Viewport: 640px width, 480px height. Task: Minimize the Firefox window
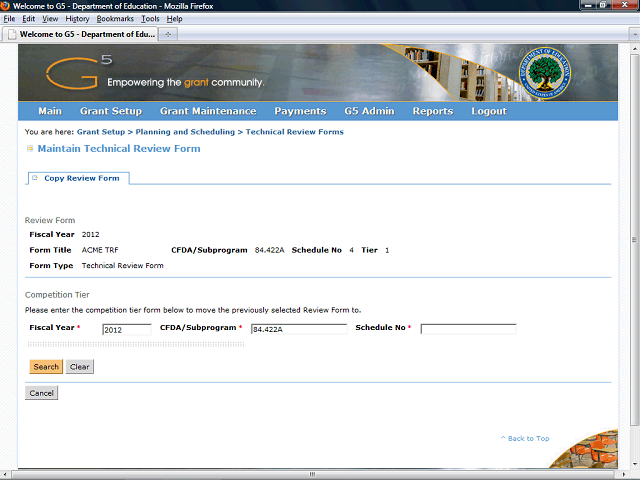(x=589, y=5)
